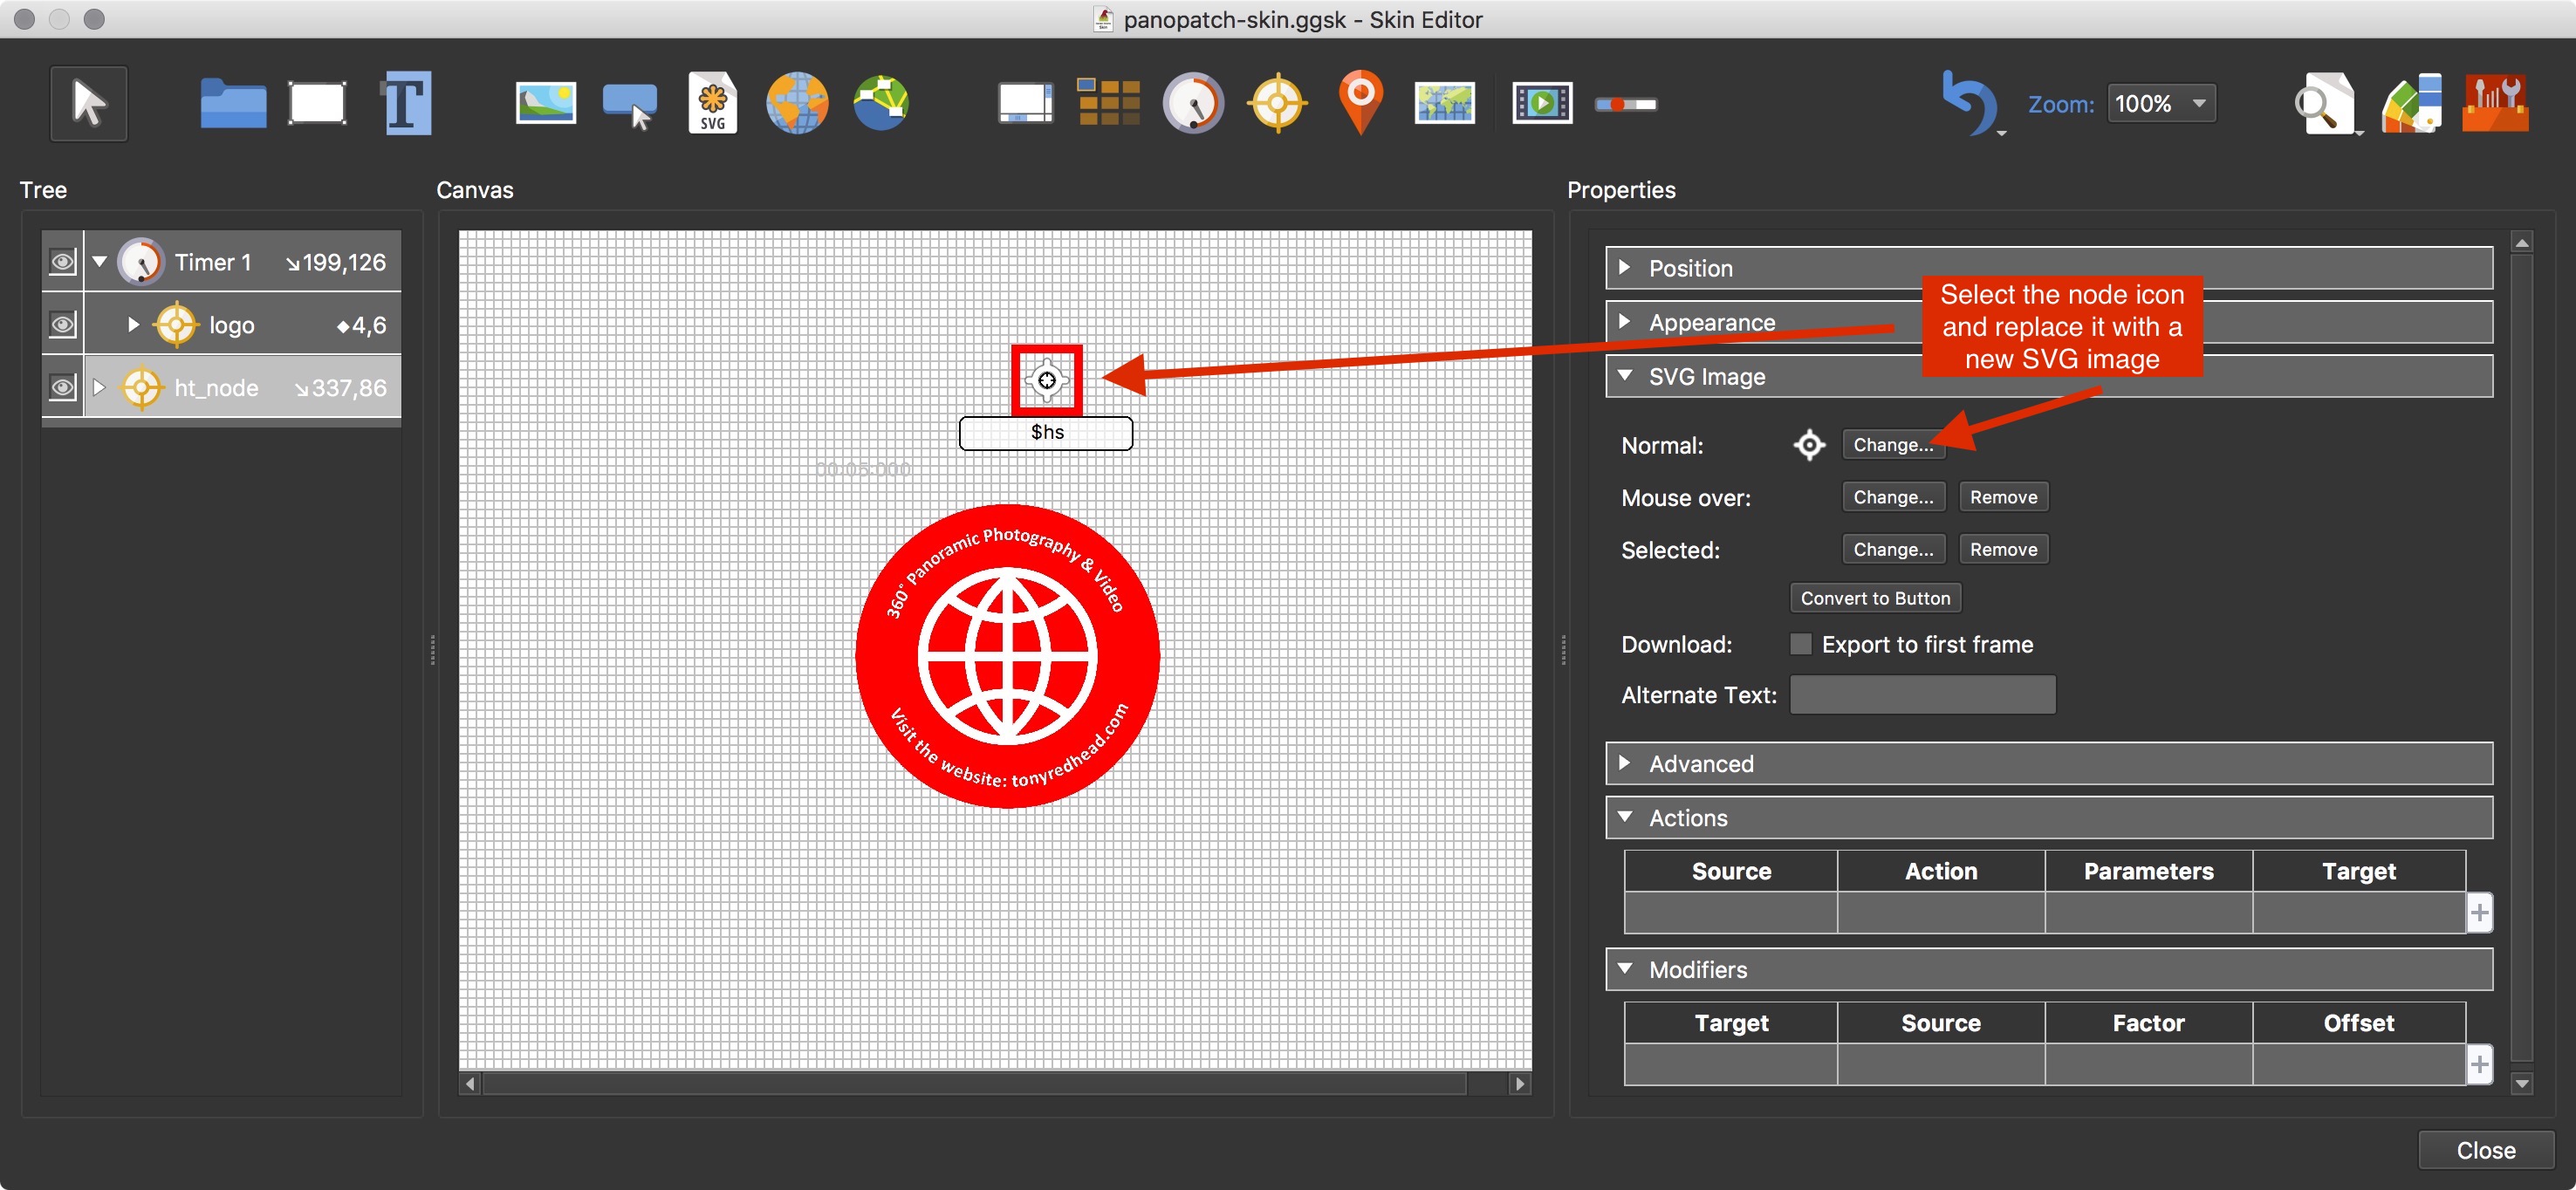The width and height of the screenshot is (2576, 1190).
Task: Add a Button element with cursor icon
Action: point(629,105)
